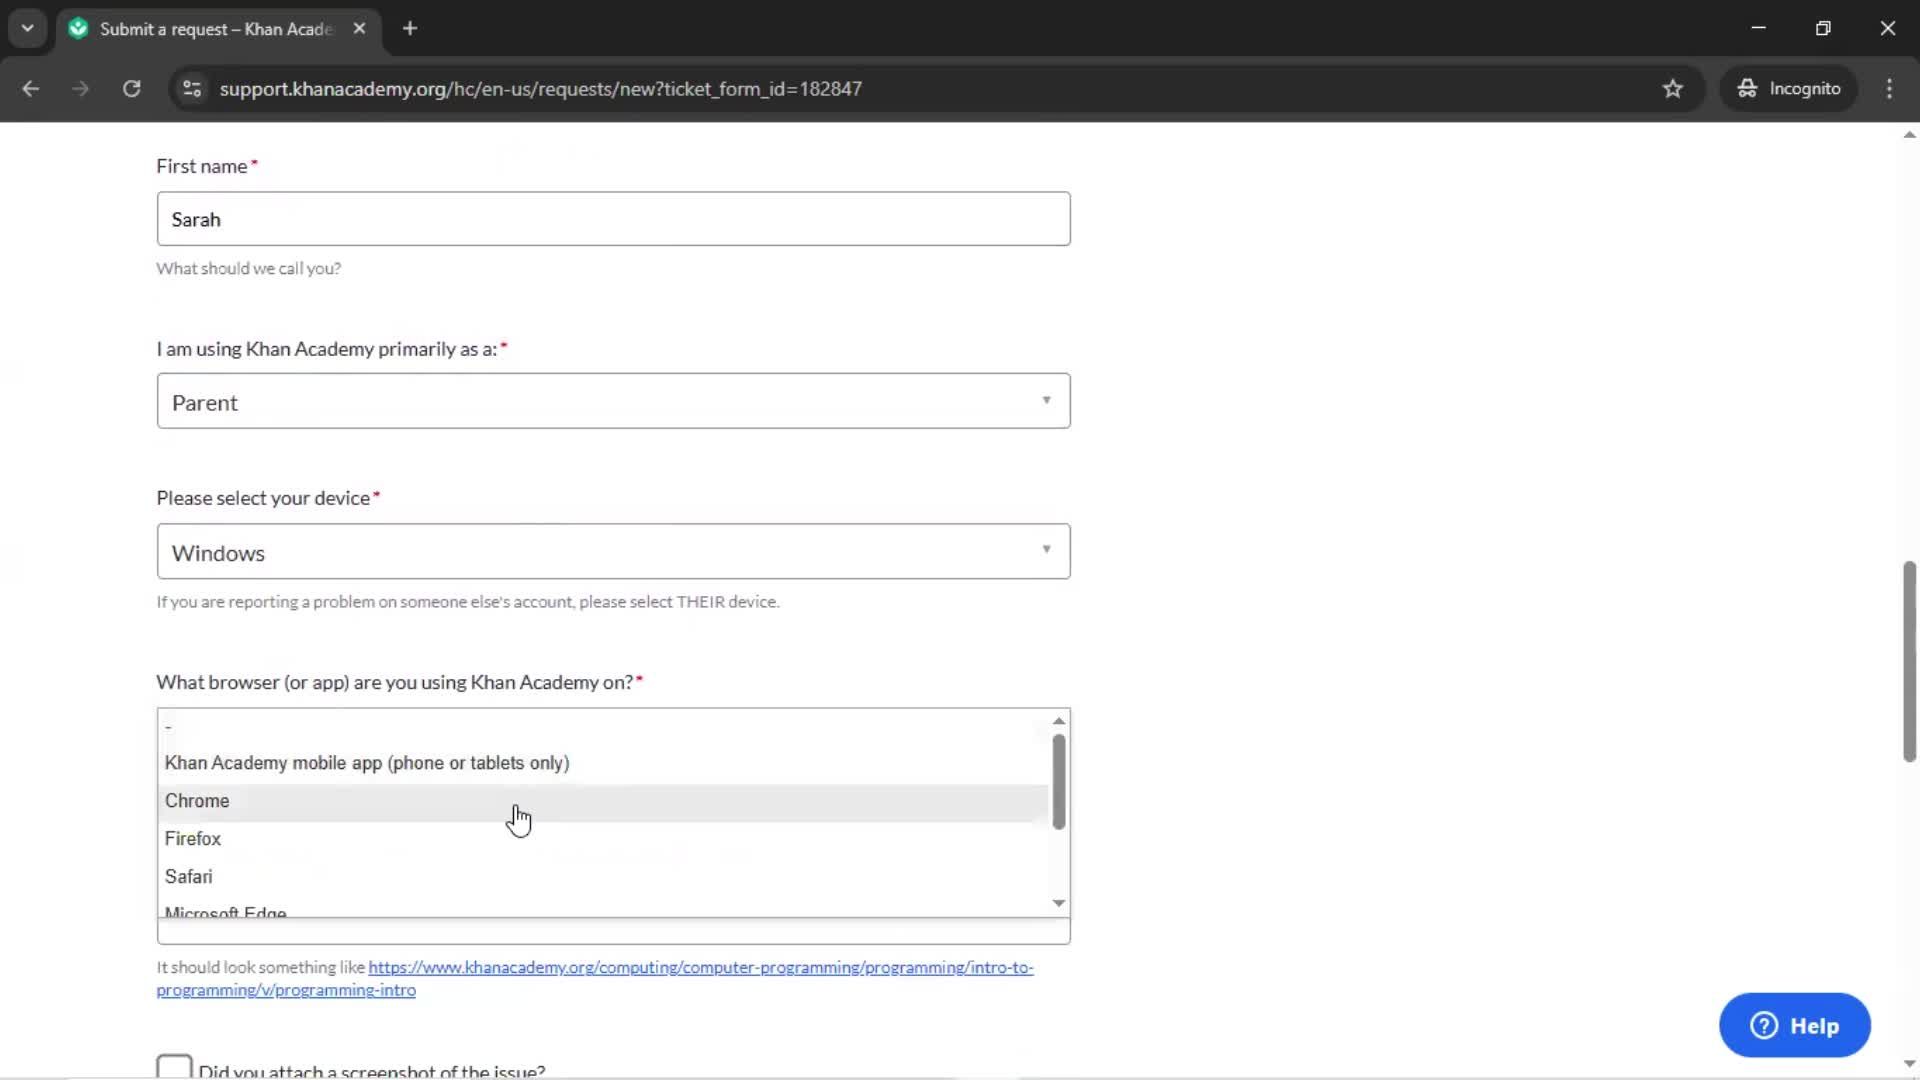Viewport: 1920px width, 1080px height.
Task: Click the First name input field
Action: tap(613, 219)
